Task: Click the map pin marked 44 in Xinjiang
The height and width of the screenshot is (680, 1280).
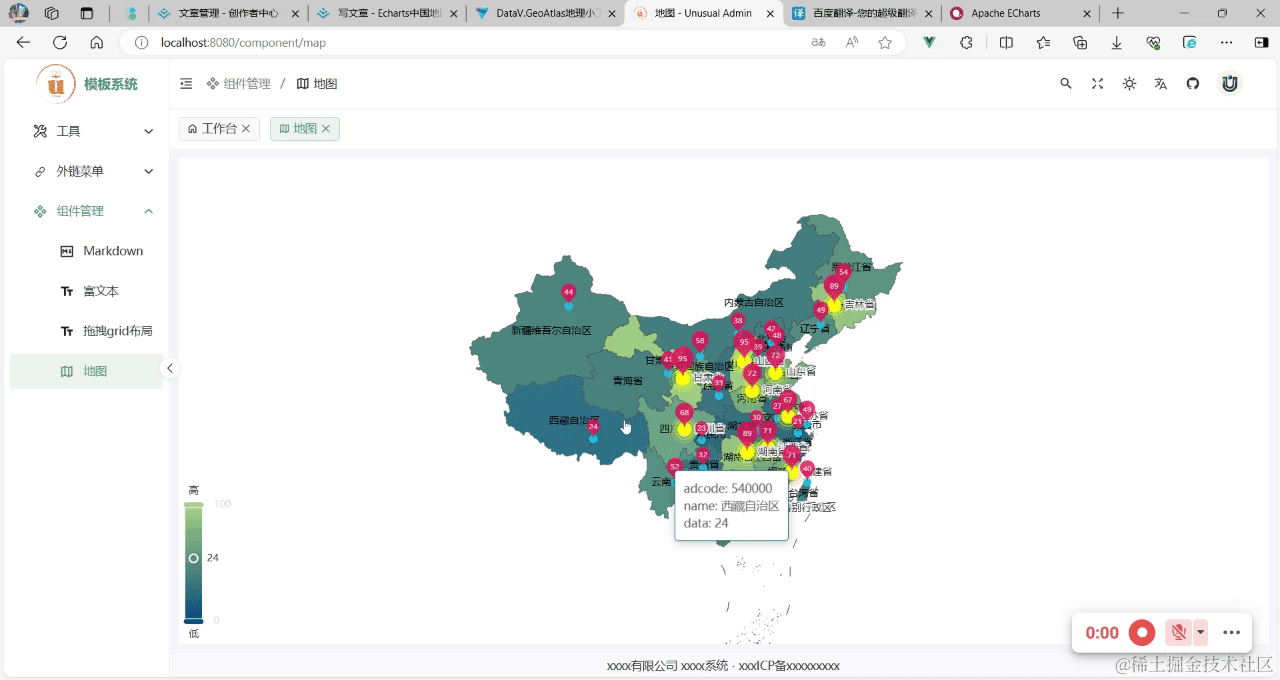Action: pos(568,293)
